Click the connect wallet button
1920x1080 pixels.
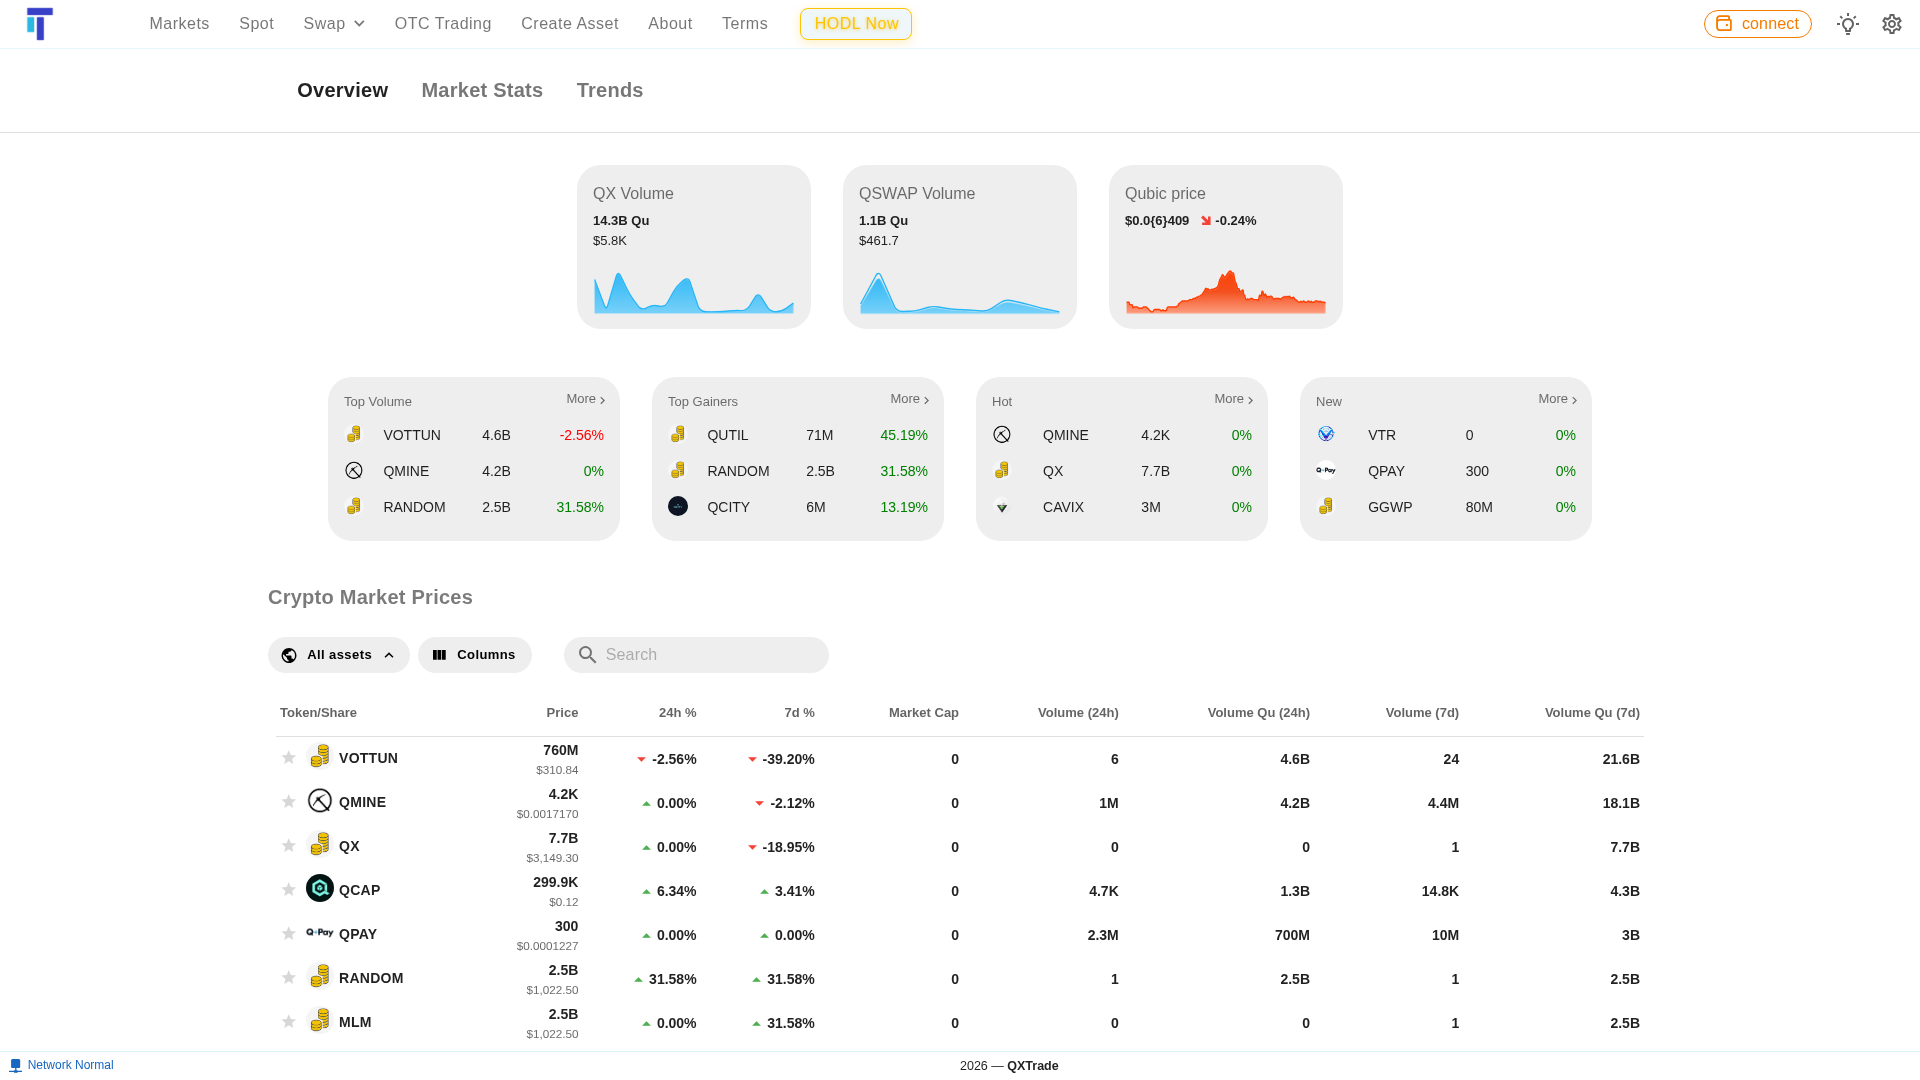[x=1758, y=24]
